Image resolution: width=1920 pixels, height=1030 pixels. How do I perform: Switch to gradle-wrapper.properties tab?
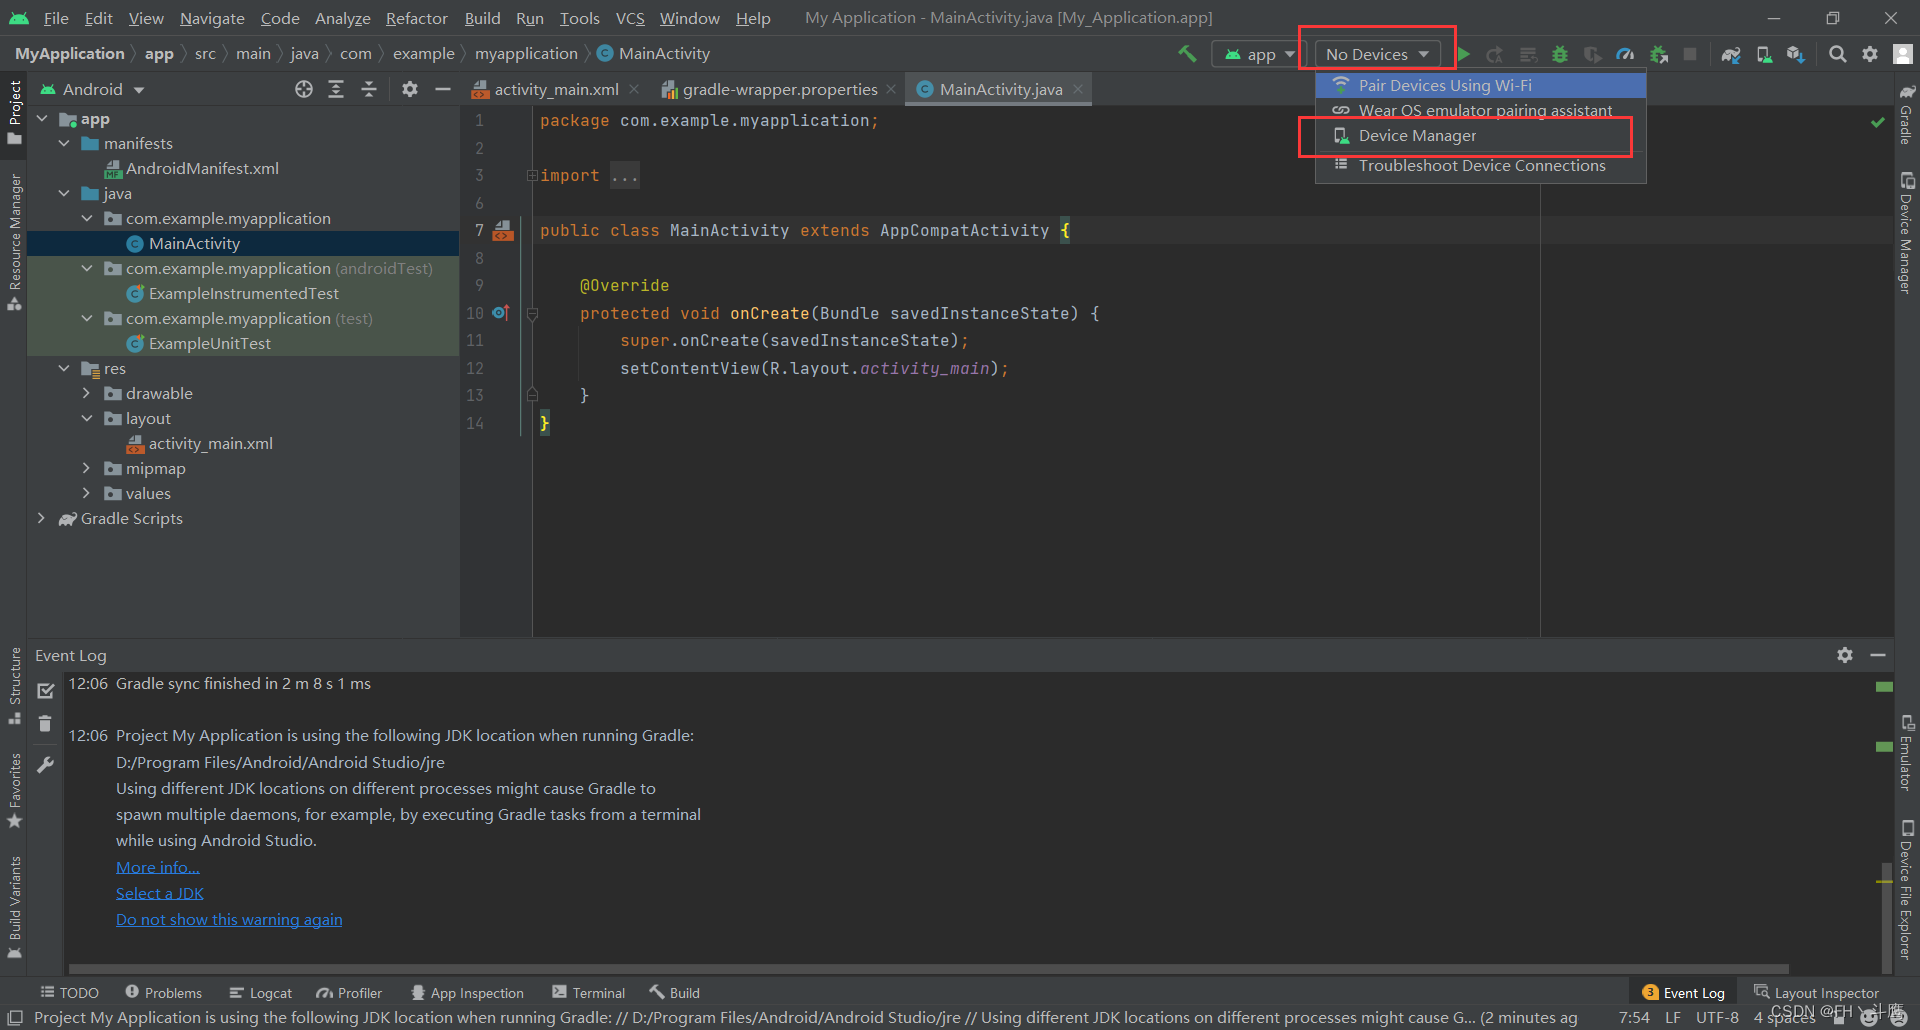pyautogui.click(x=779, y=89)
